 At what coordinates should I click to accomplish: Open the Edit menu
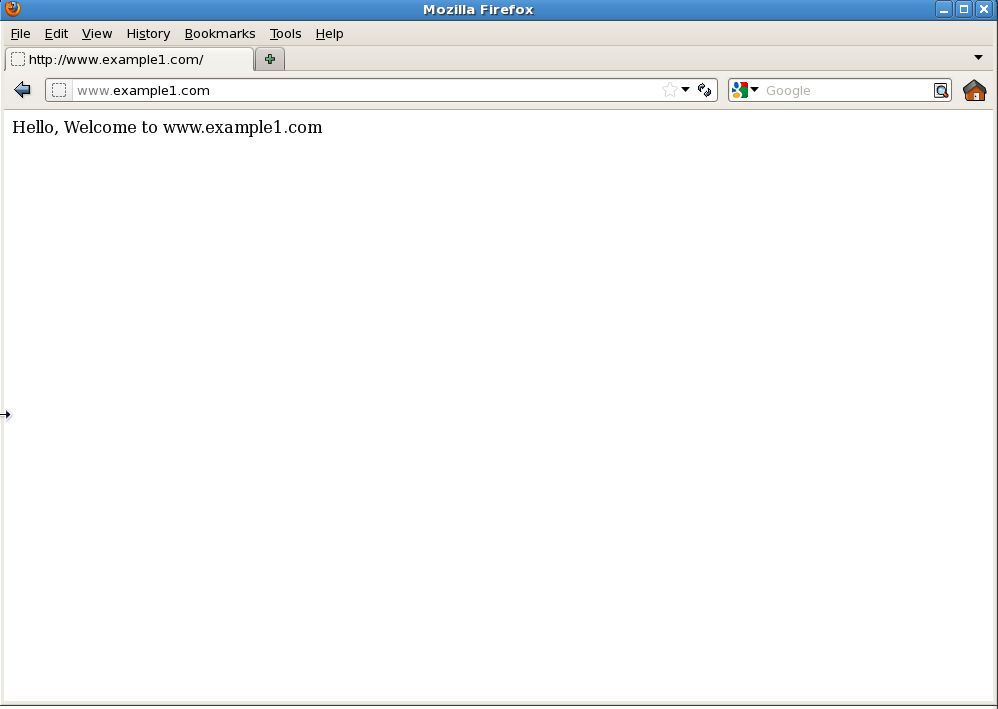(56, 34)
